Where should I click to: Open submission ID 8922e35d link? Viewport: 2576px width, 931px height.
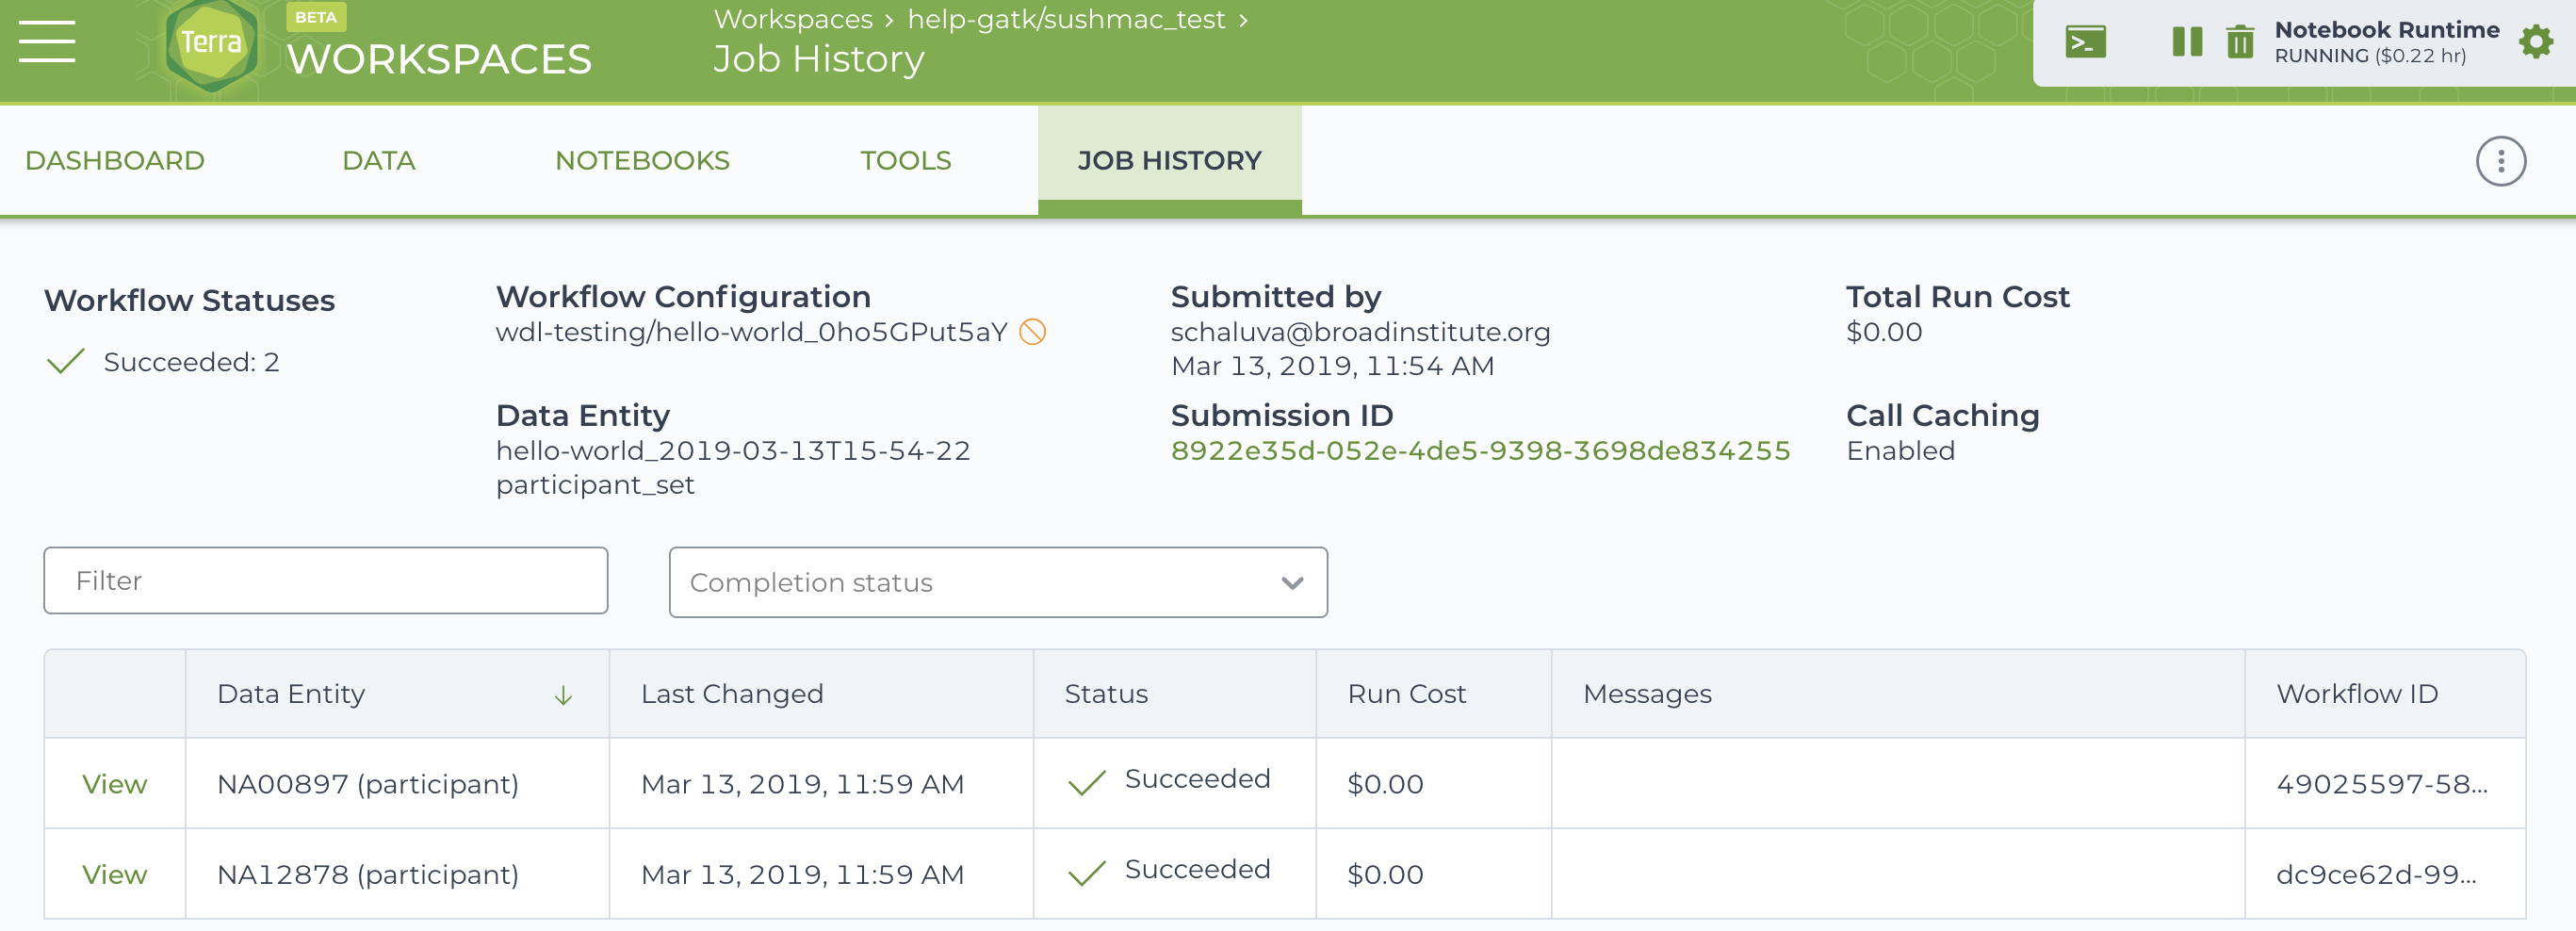tap(1480, 451)
